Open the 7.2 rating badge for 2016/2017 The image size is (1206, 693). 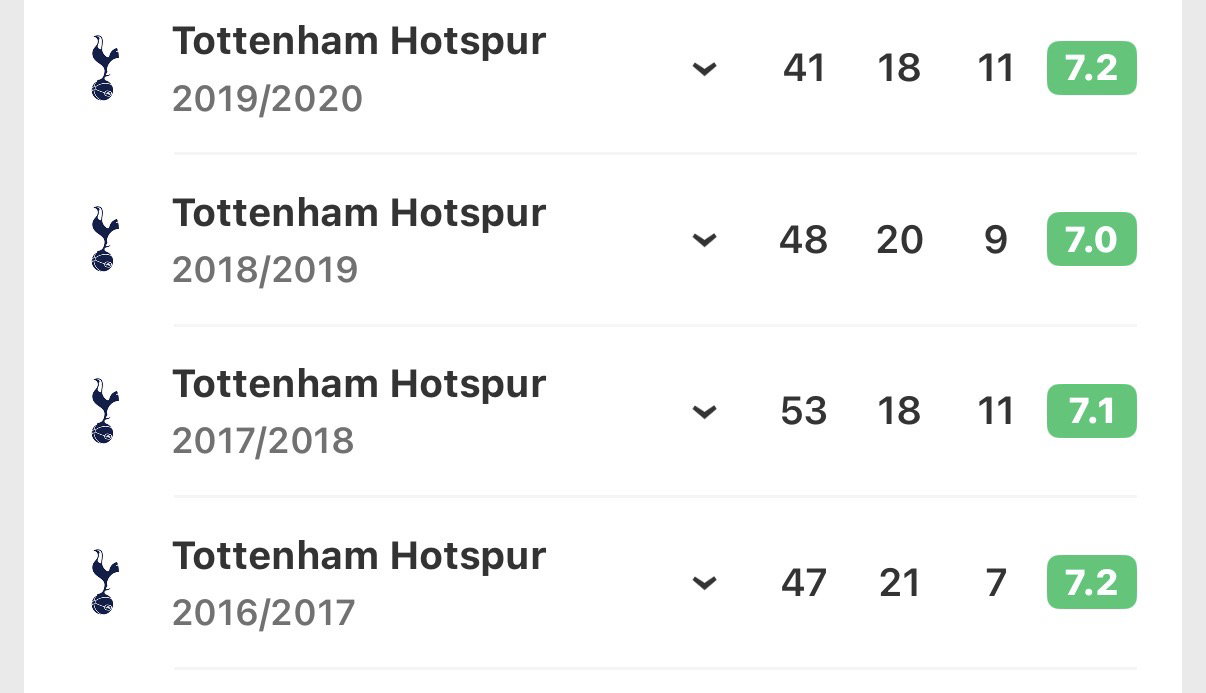[1092, 581]
